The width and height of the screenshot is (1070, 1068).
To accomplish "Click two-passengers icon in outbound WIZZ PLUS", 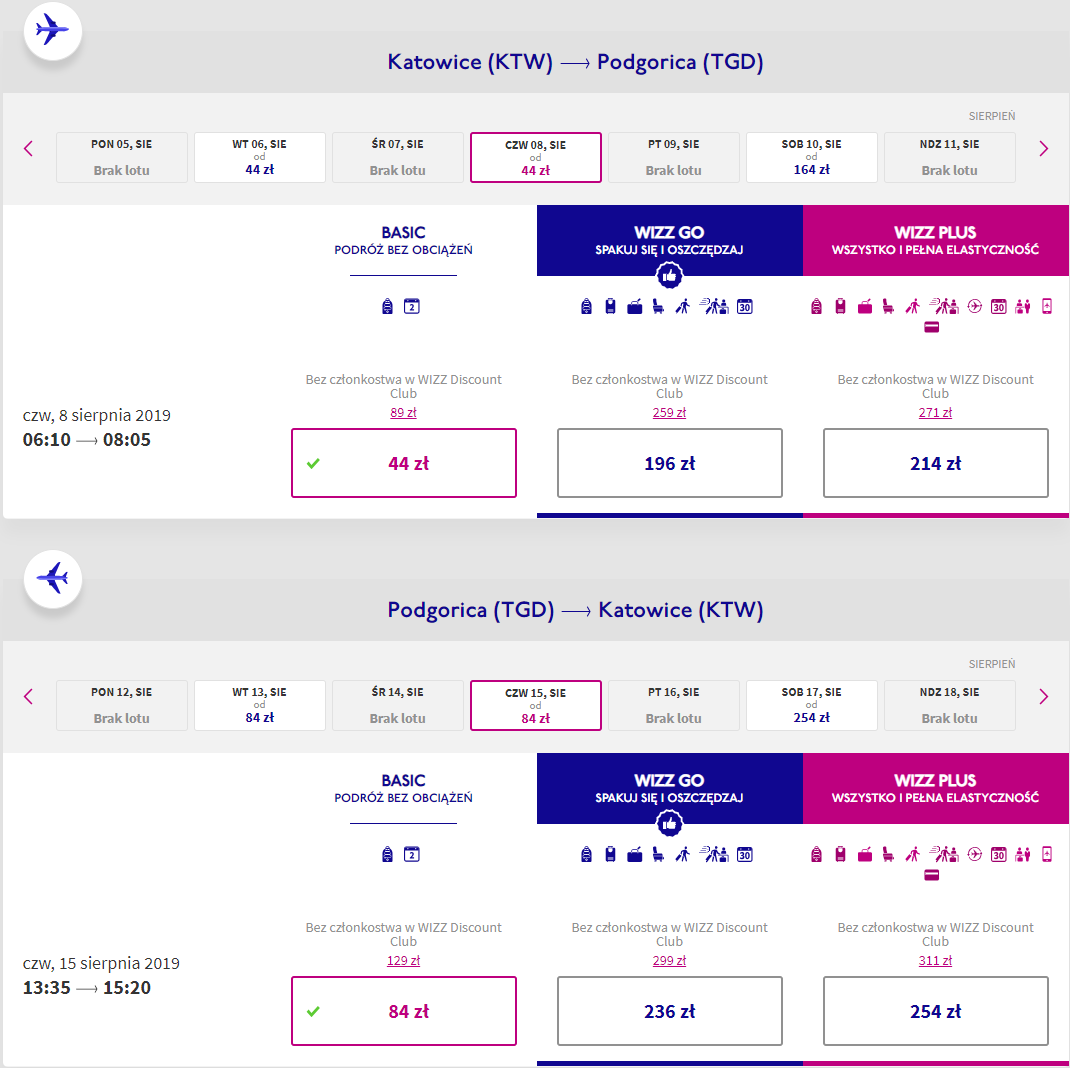I will 1022,306.
